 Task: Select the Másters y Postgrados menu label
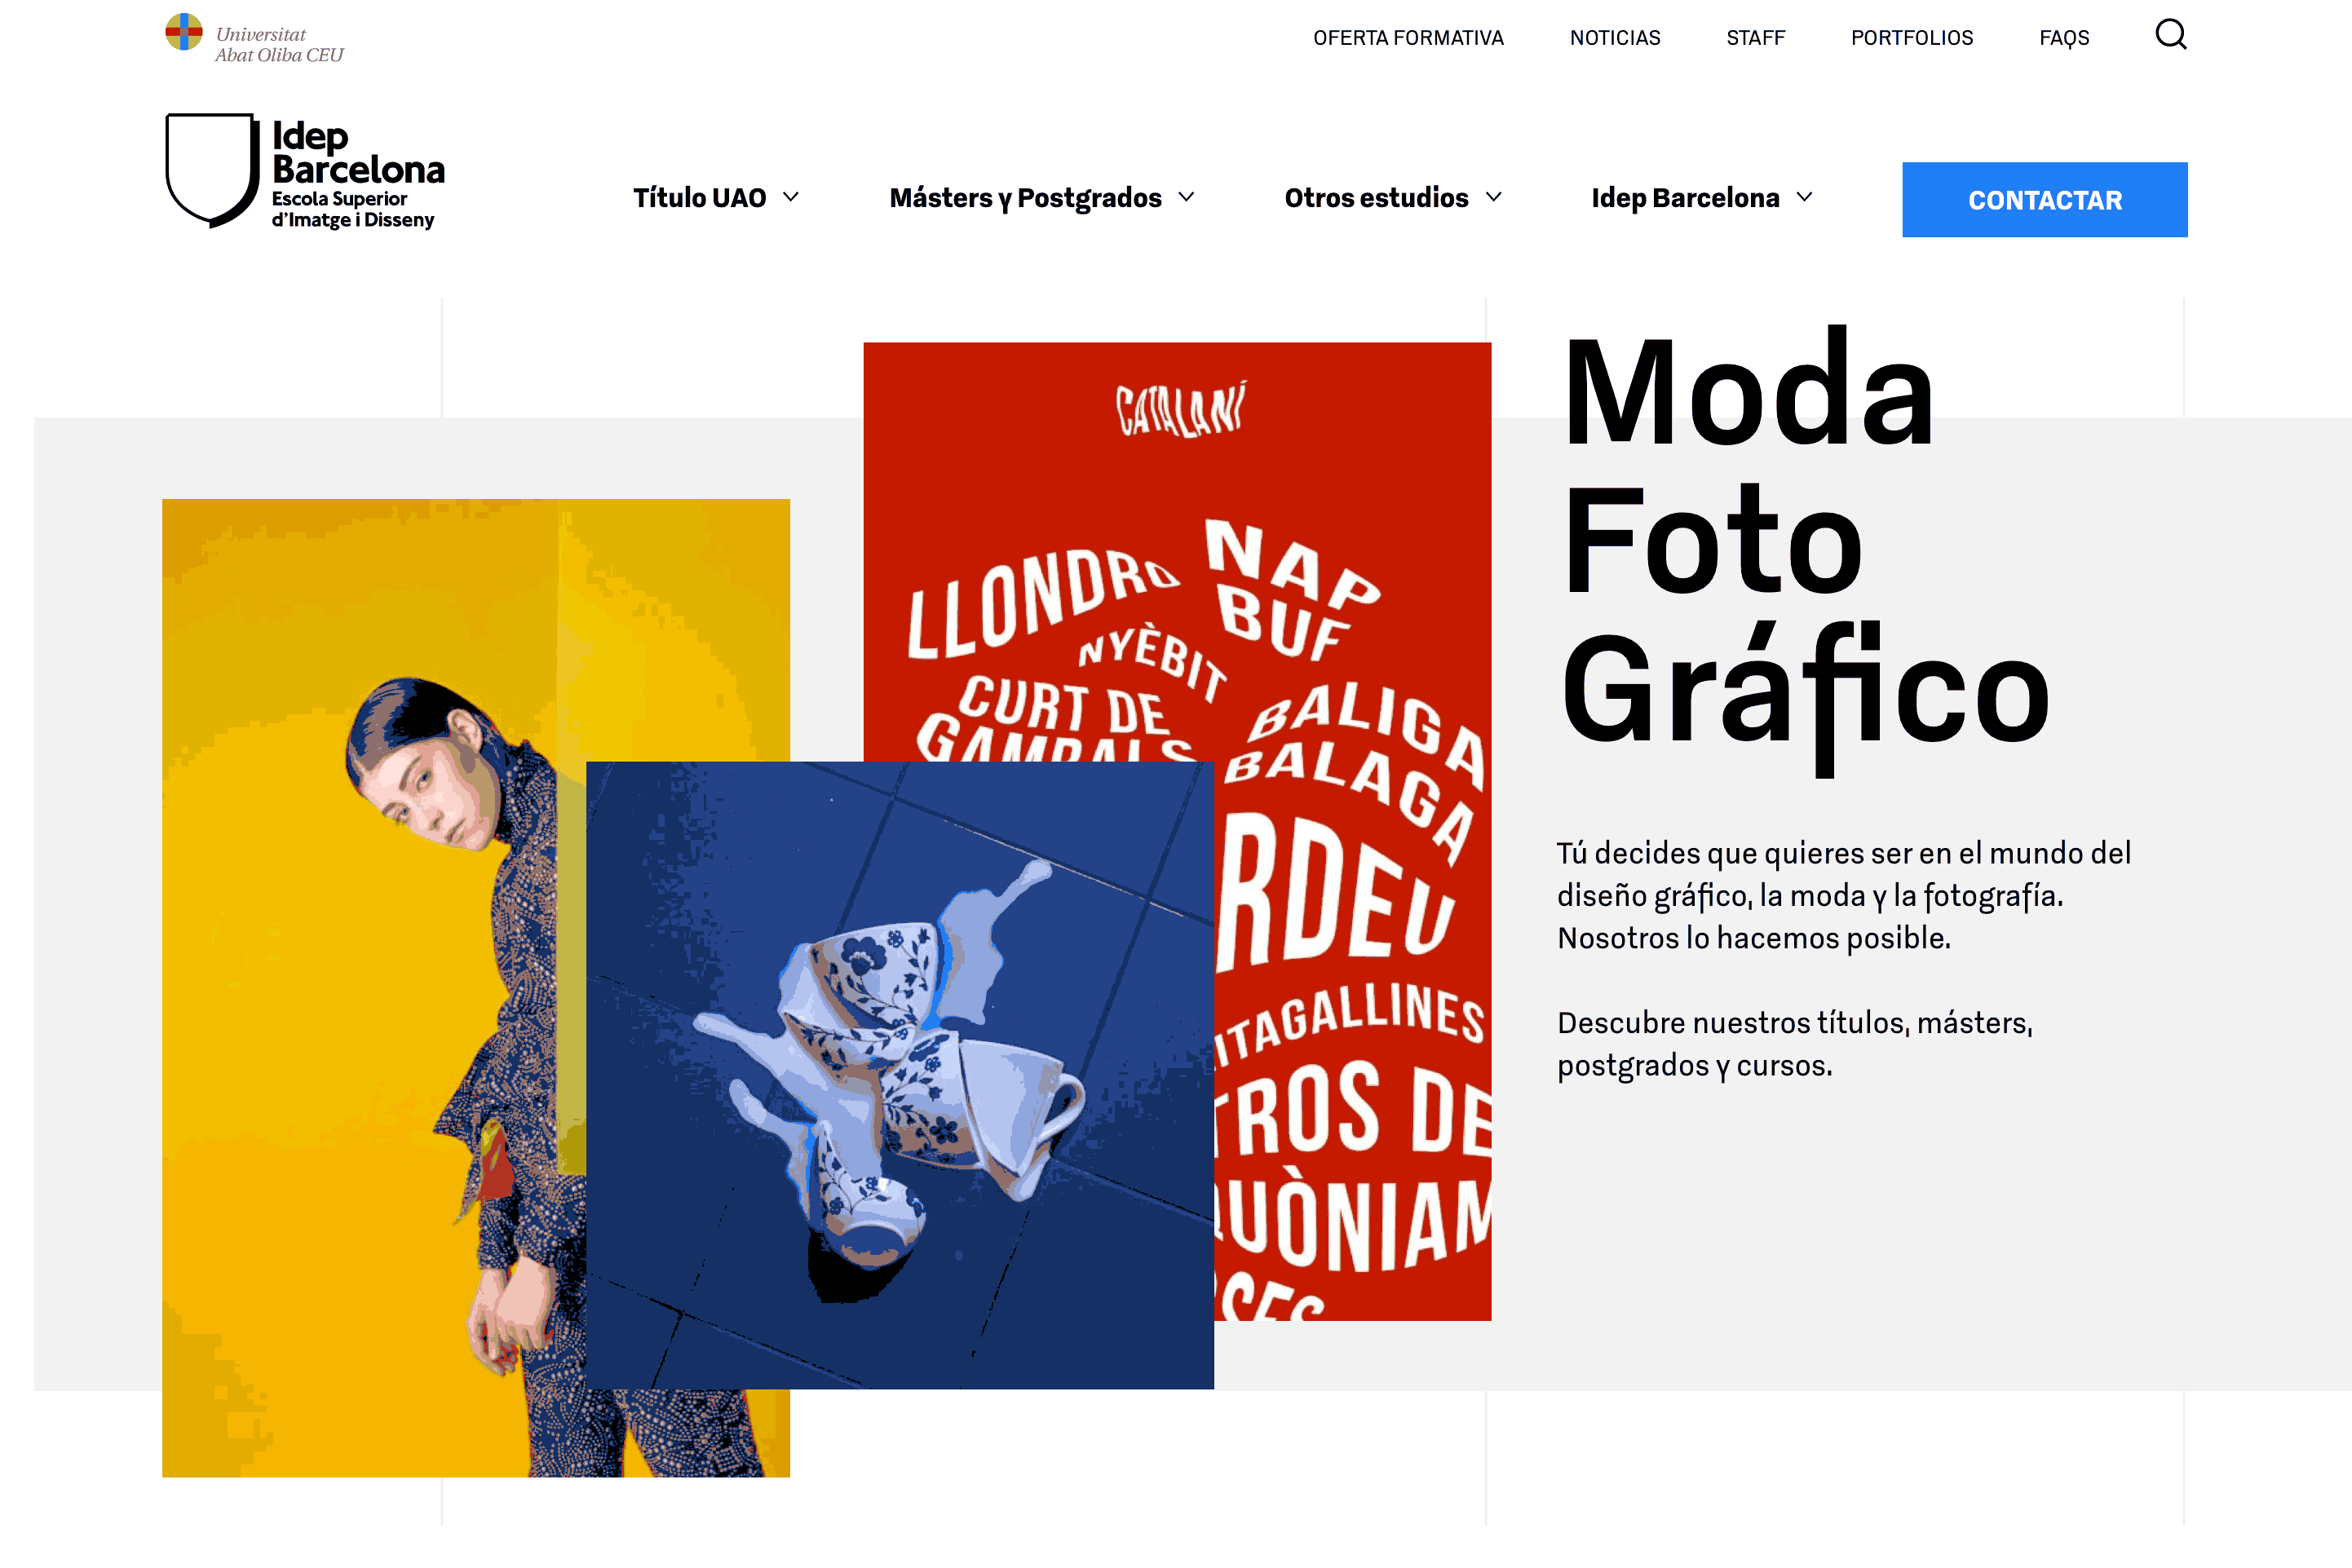pyautogui.click(x=1025, y=198)
